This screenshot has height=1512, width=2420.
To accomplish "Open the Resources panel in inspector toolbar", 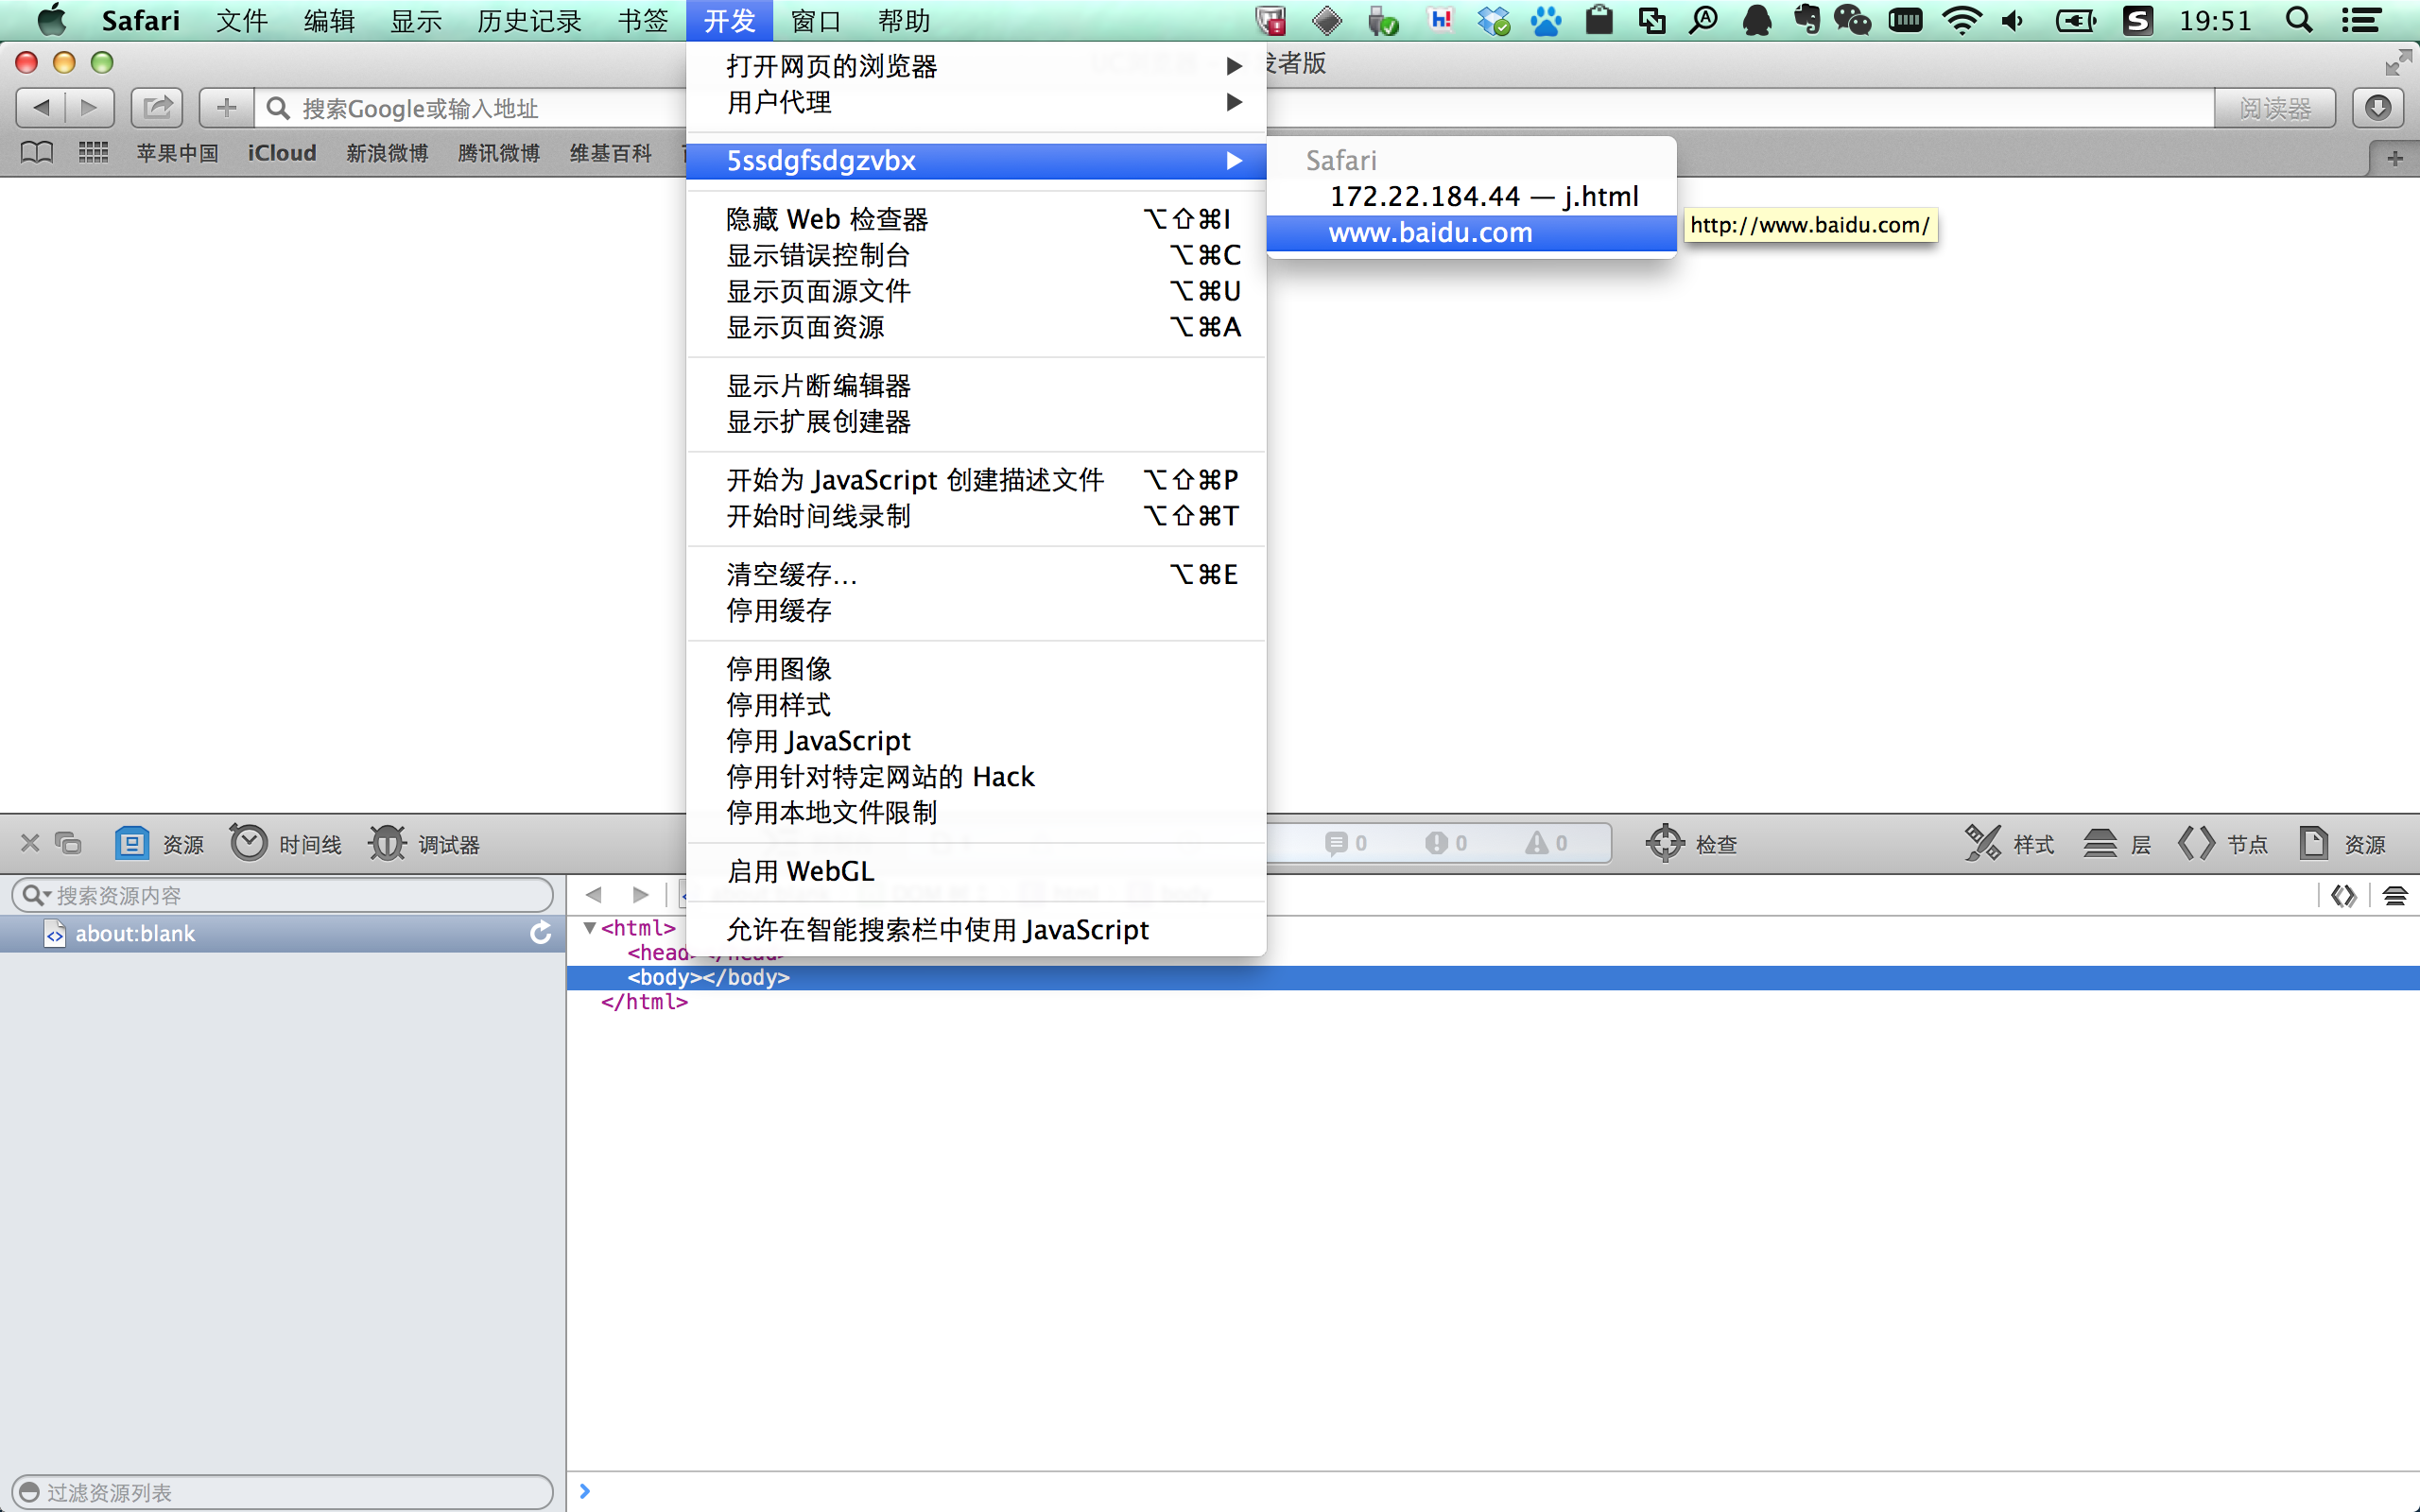I will pyautogui.click(x=160, y=844).
